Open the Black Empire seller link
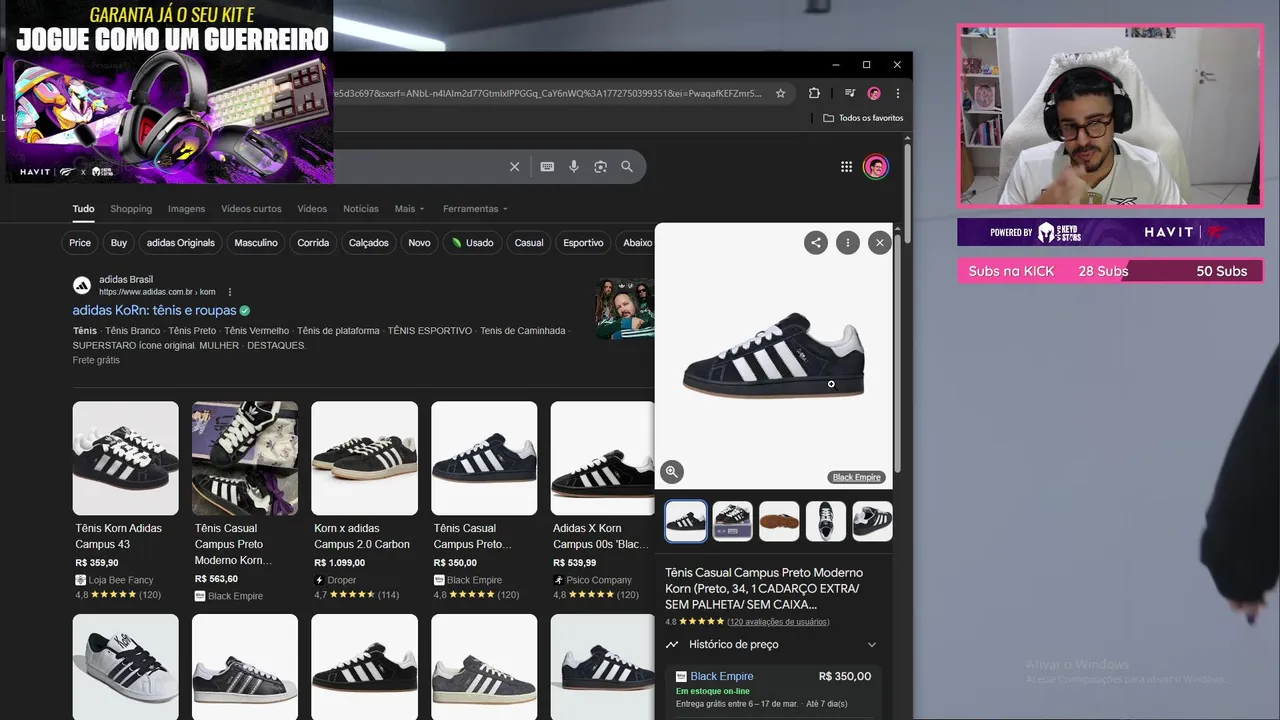Image resolution: width=1280 pixels, height=720 pixels. click(722, 676)
